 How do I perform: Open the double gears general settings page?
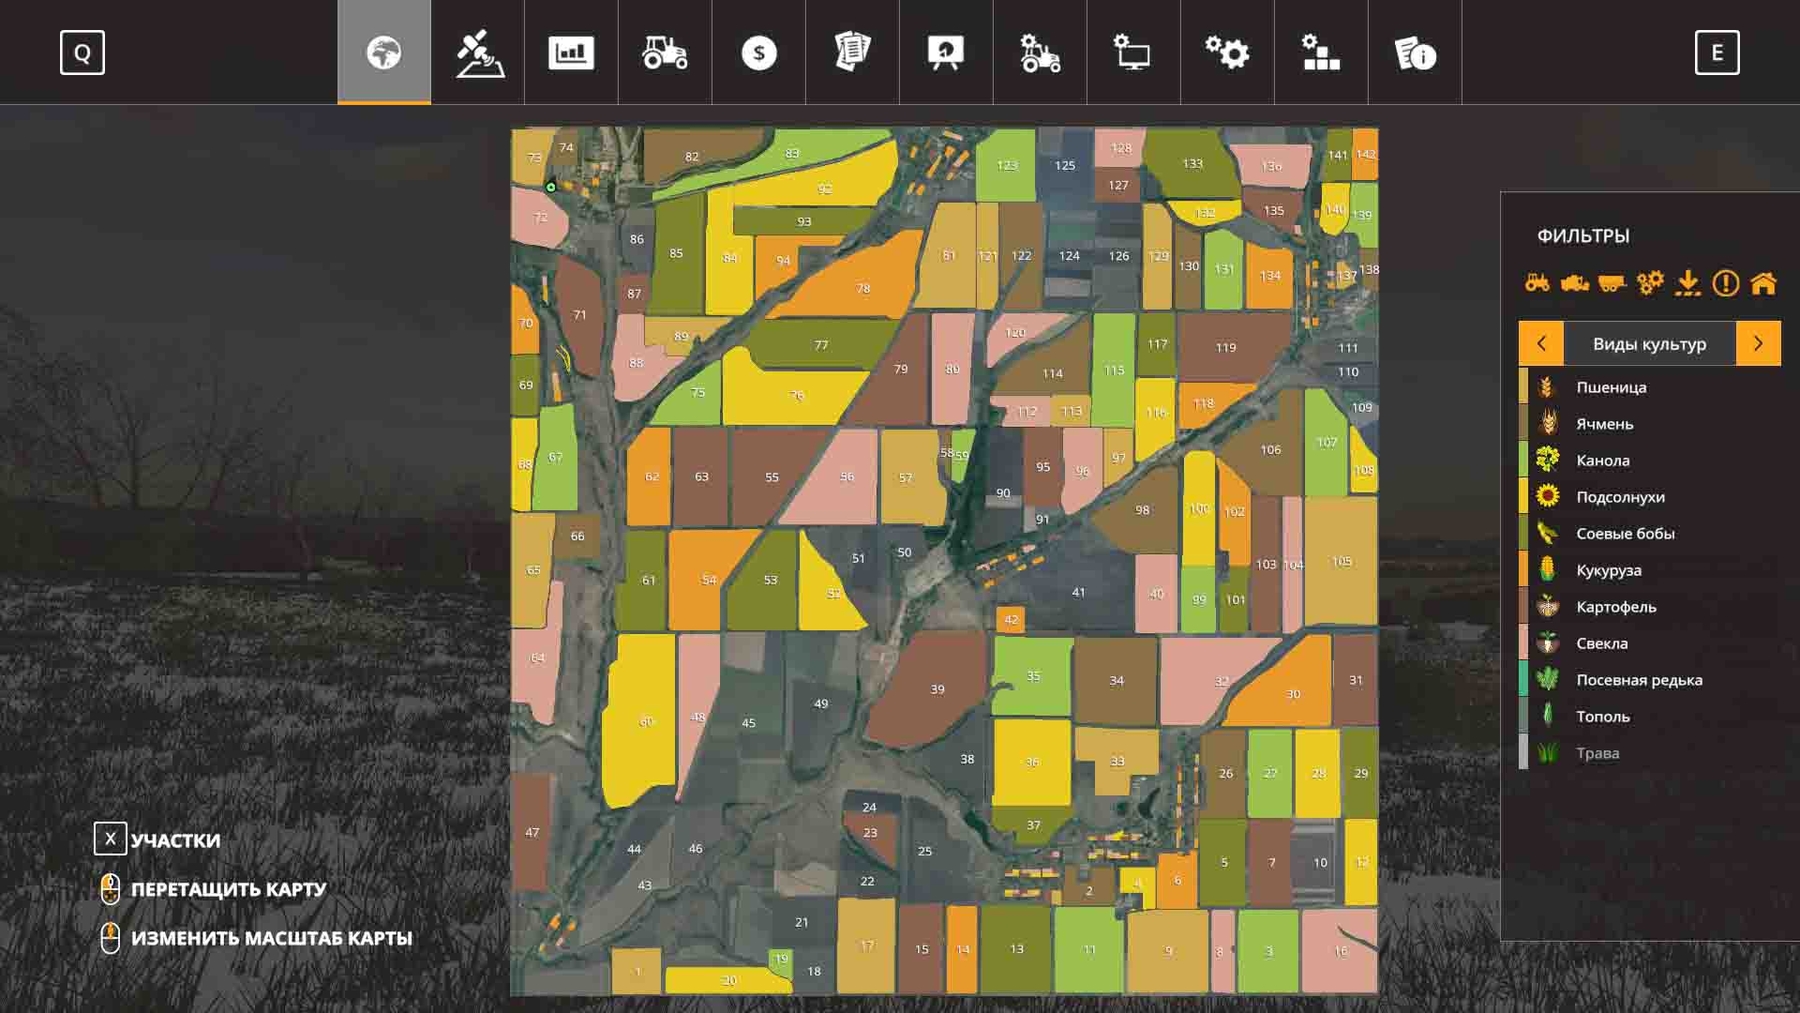(1227, 53)
